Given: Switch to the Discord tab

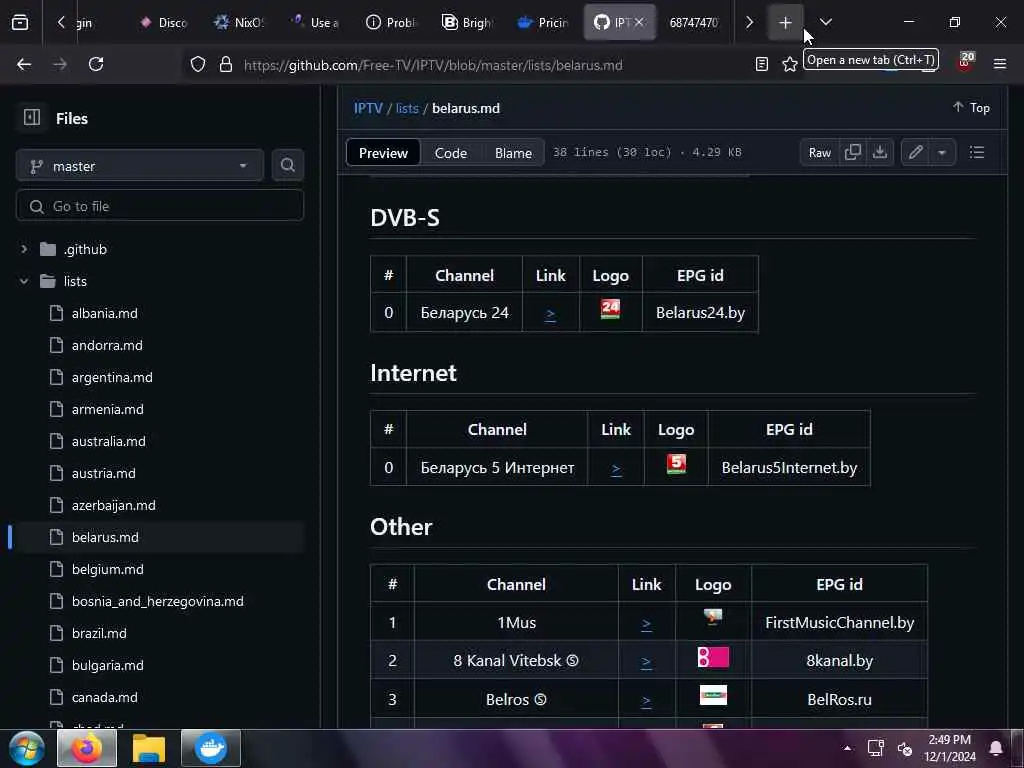Looking at the screenshot, I should pos(164,22).
